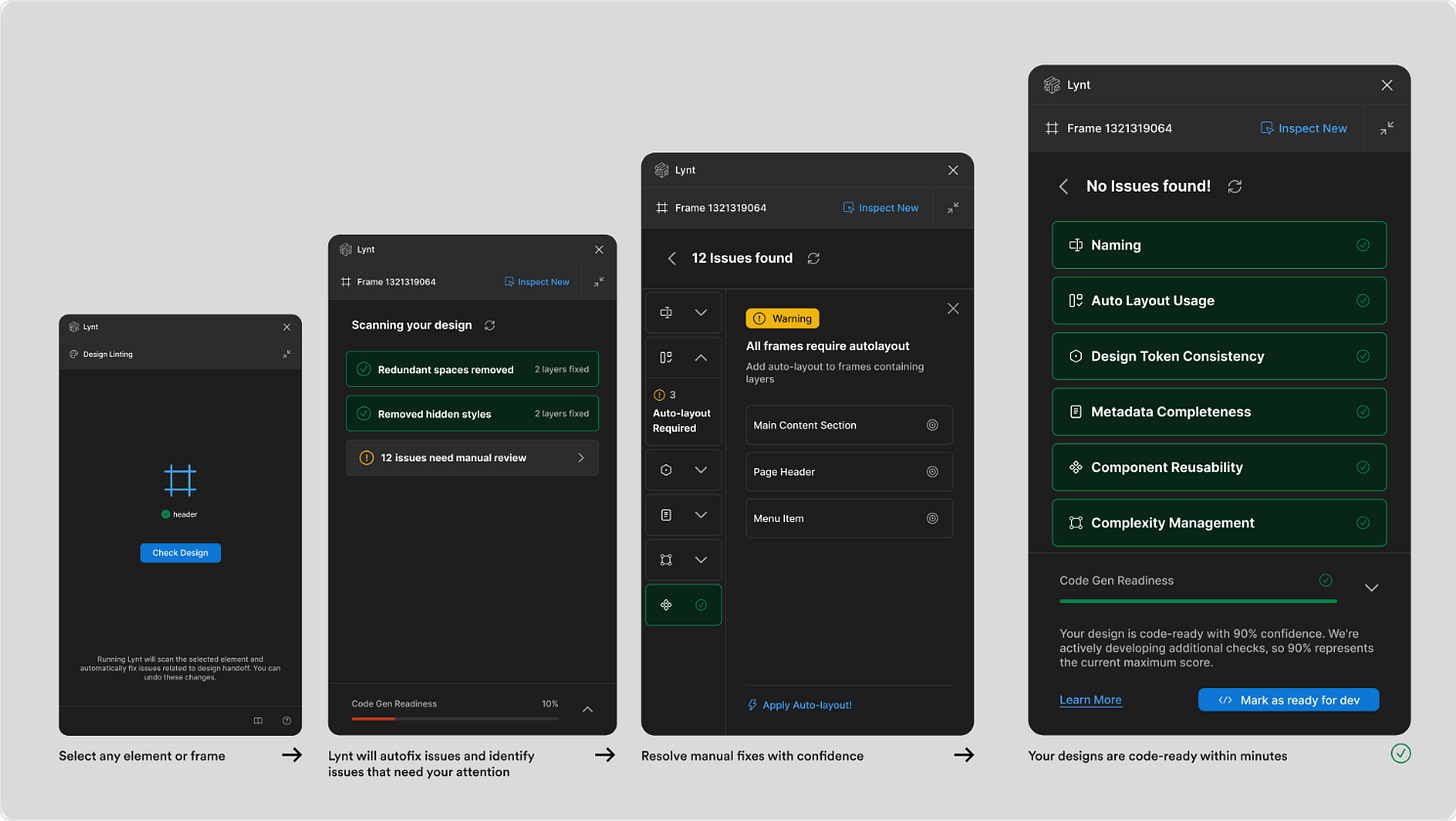Click green check on Design Token Consistency
Viewport: 1456px width, 821px height.
[1363, 356]
